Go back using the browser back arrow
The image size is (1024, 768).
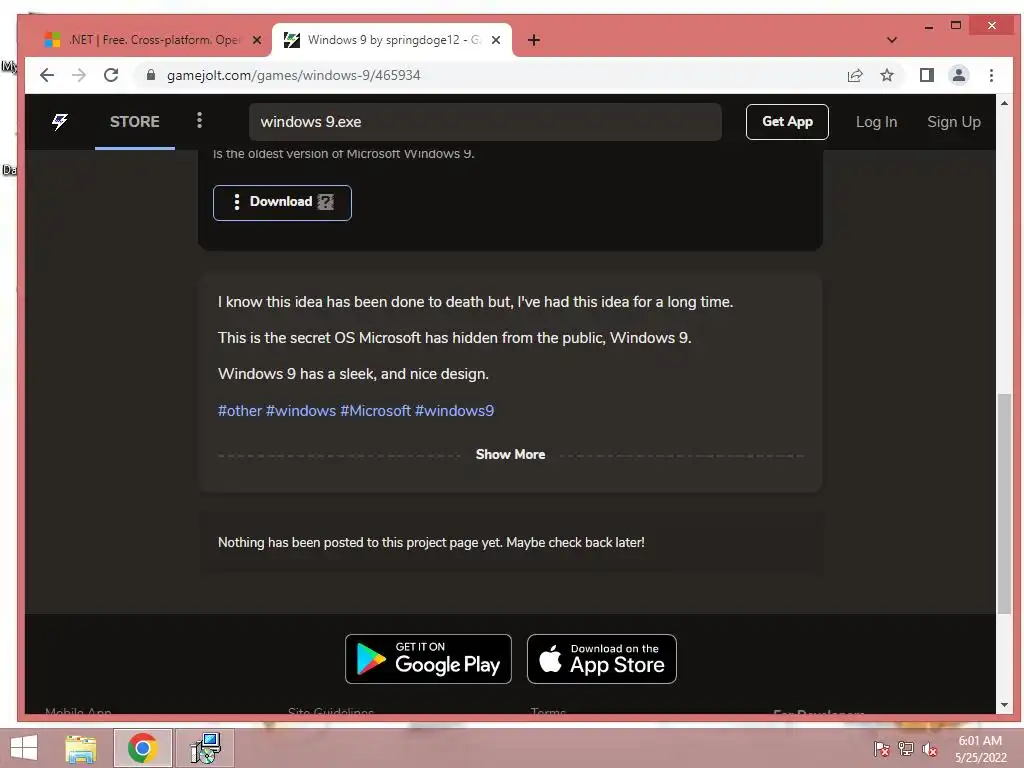47,75
